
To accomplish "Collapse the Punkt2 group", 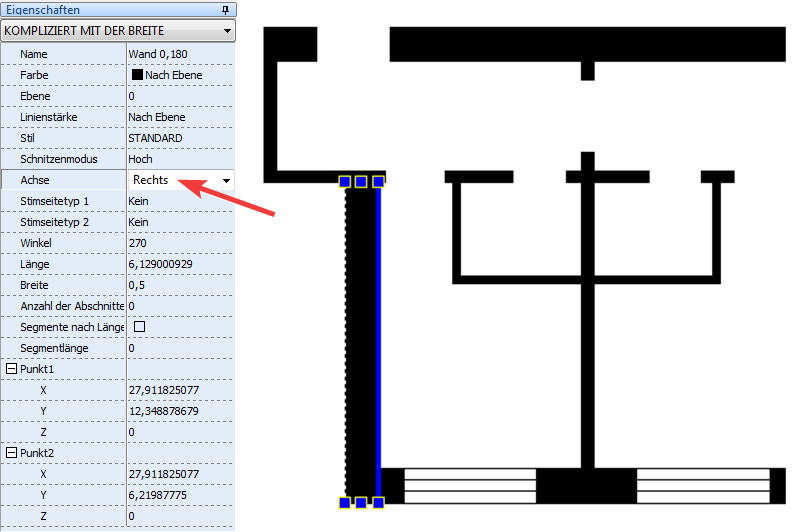I will click(x=11, y=453).
